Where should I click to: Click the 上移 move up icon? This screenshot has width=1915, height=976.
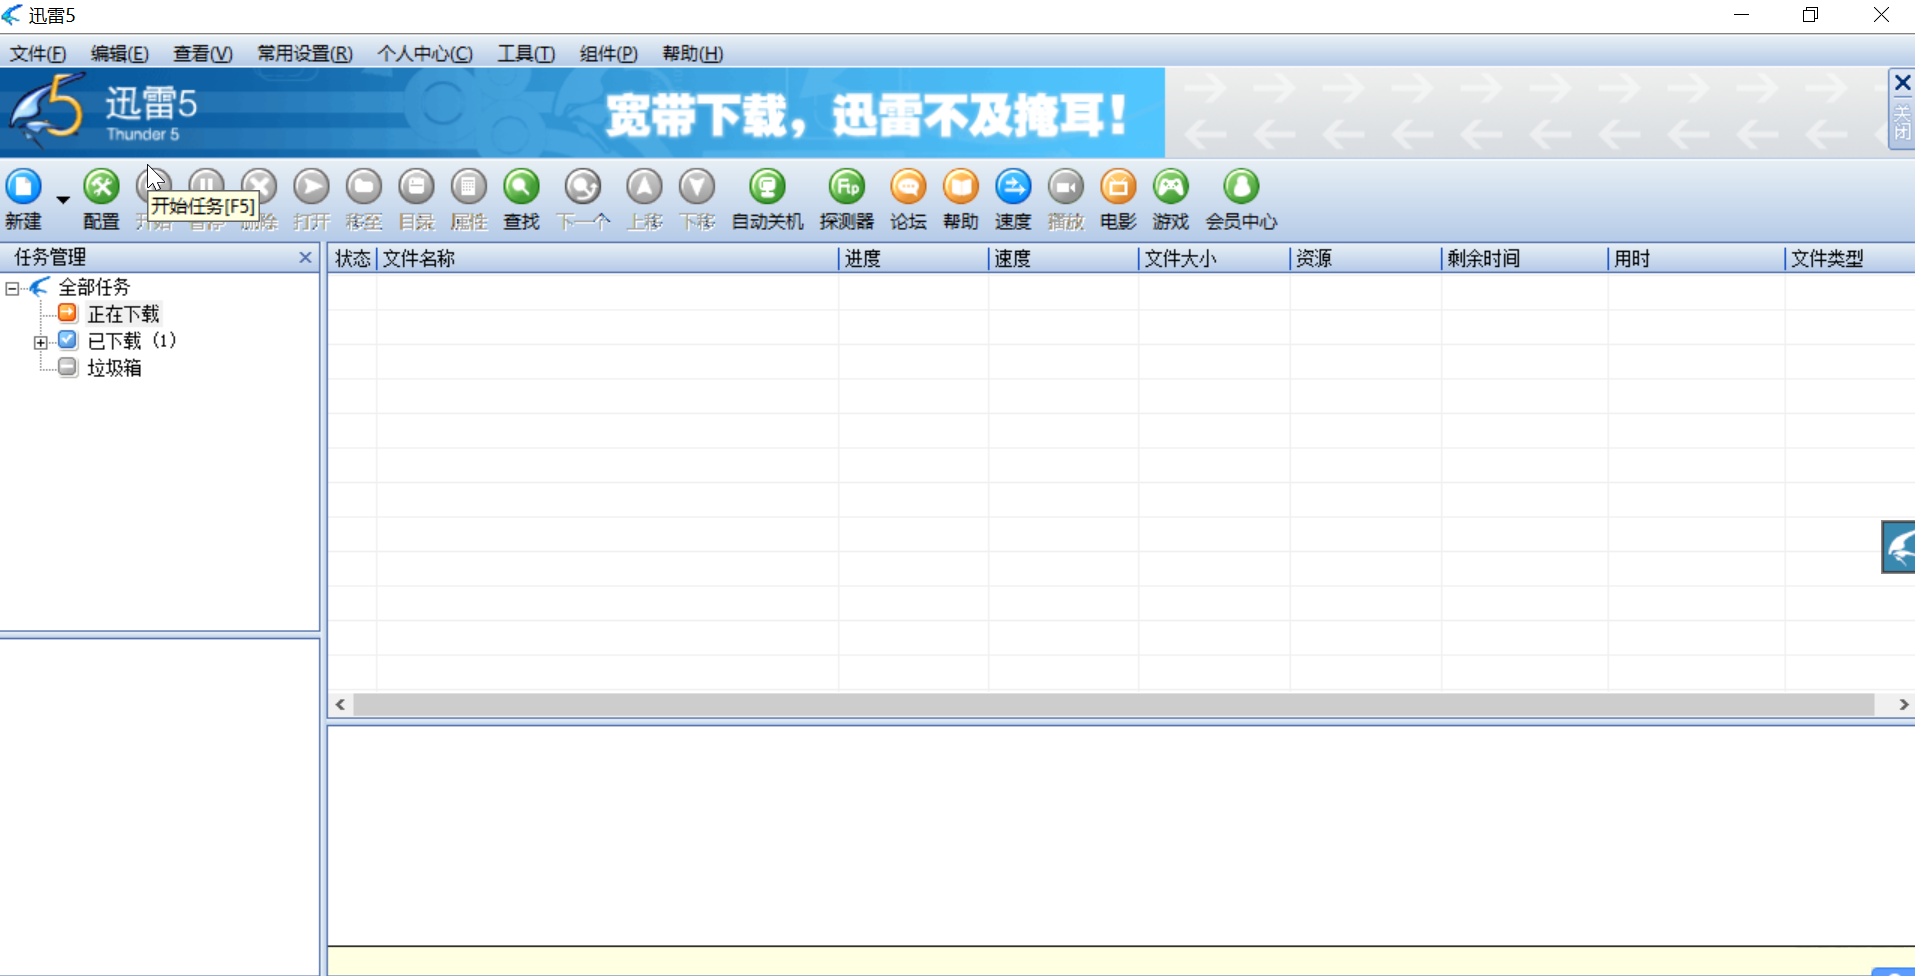click(x=645, y=187)
